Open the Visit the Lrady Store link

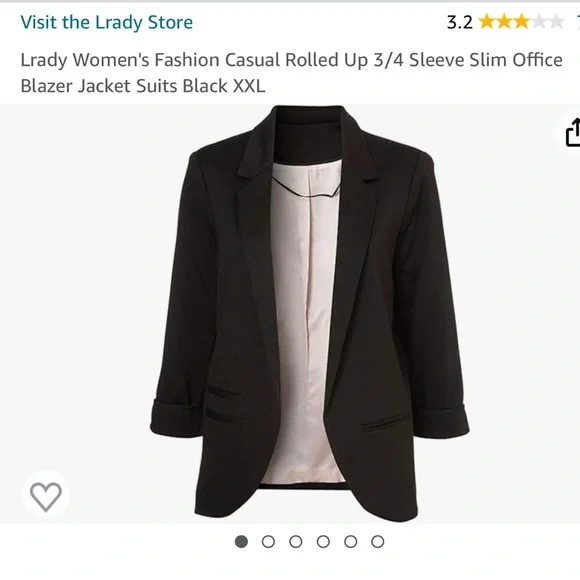[107, 22]
